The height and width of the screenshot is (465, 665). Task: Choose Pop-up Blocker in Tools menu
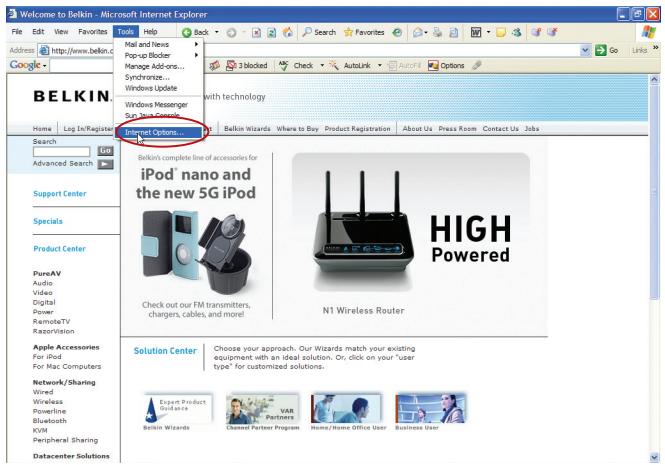[159, 55]
